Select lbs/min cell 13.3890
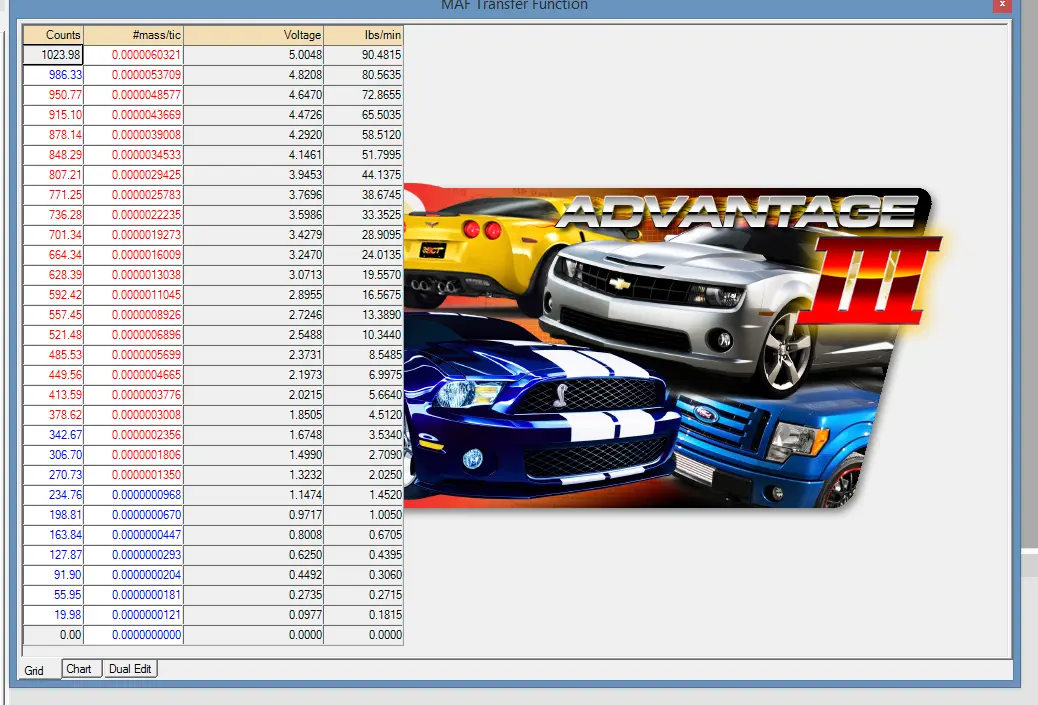1038x705 pixels. pyautogui.click(x=363, y=314)
